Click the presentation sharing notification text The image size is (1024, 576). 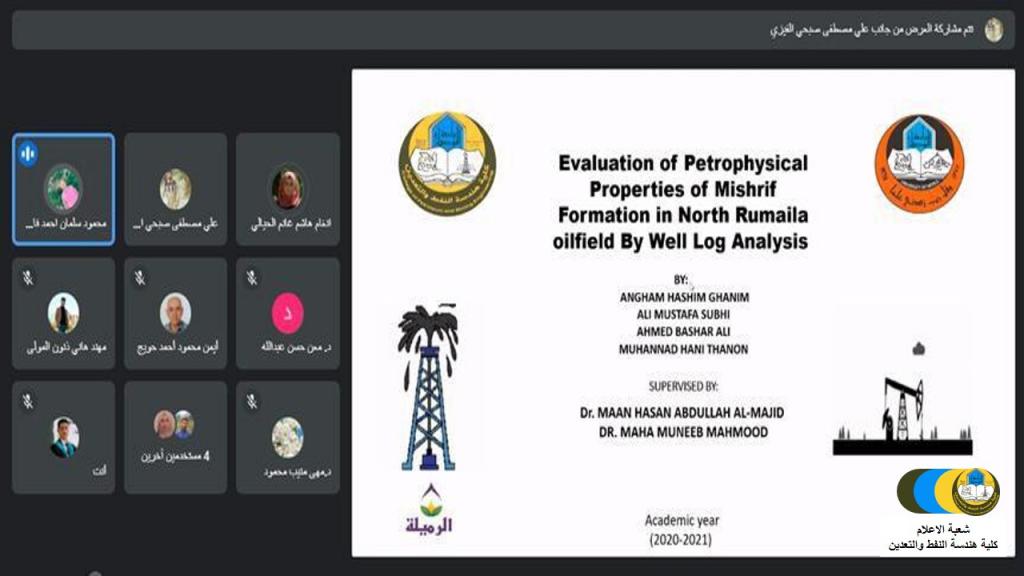pyautogui.click(x=872, y=30)
